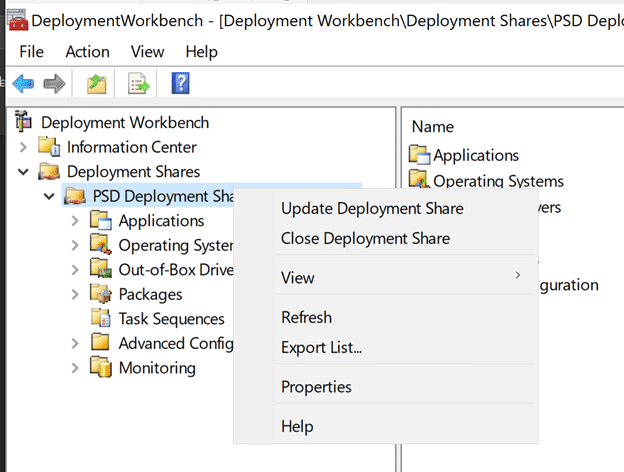
Task: Select Applications in the right pane list
Action: 476,155
